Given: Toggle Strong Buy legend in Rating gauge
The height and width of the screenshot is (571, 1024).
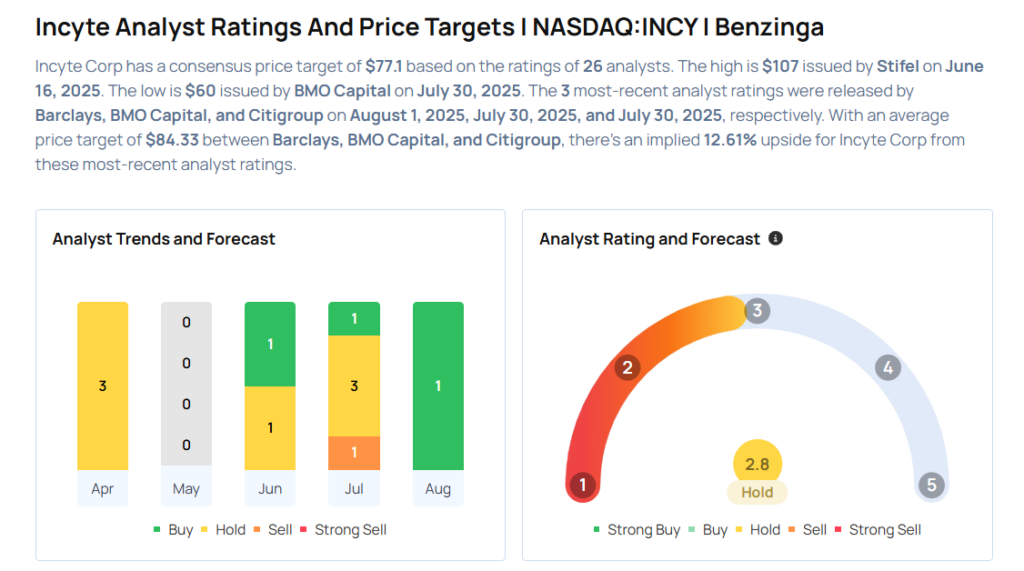Looking at the screenshot, I should pyautogui.click(x=637, y=530).
